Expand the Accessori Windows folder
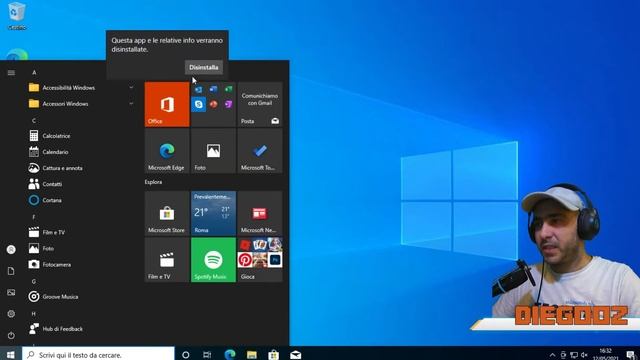The height and width of the screenshot is (360, 640). (x=82, y=104)
